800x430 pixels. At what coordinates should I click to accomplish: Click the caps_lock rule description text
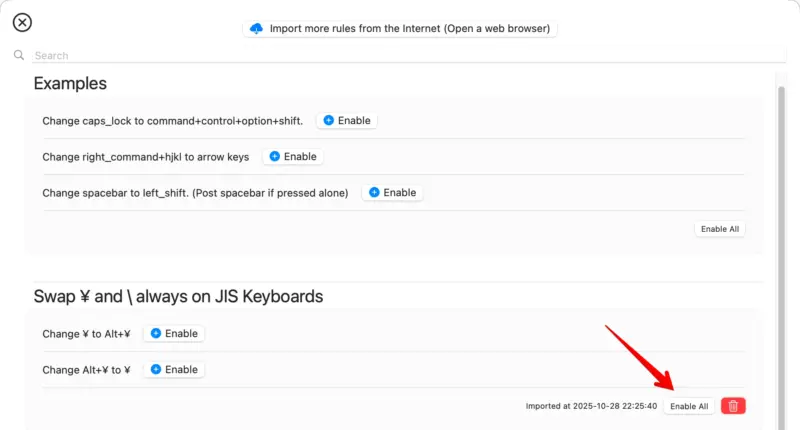click(172, 121)
